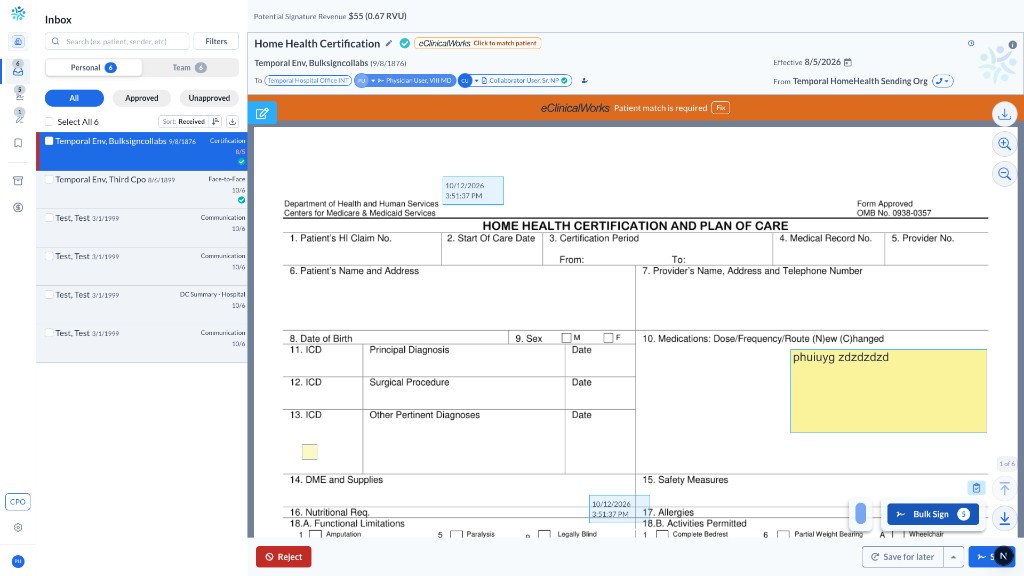Screen dimensions: 1024x576
Task: Open the Filters button
Action: coord(216,41)
